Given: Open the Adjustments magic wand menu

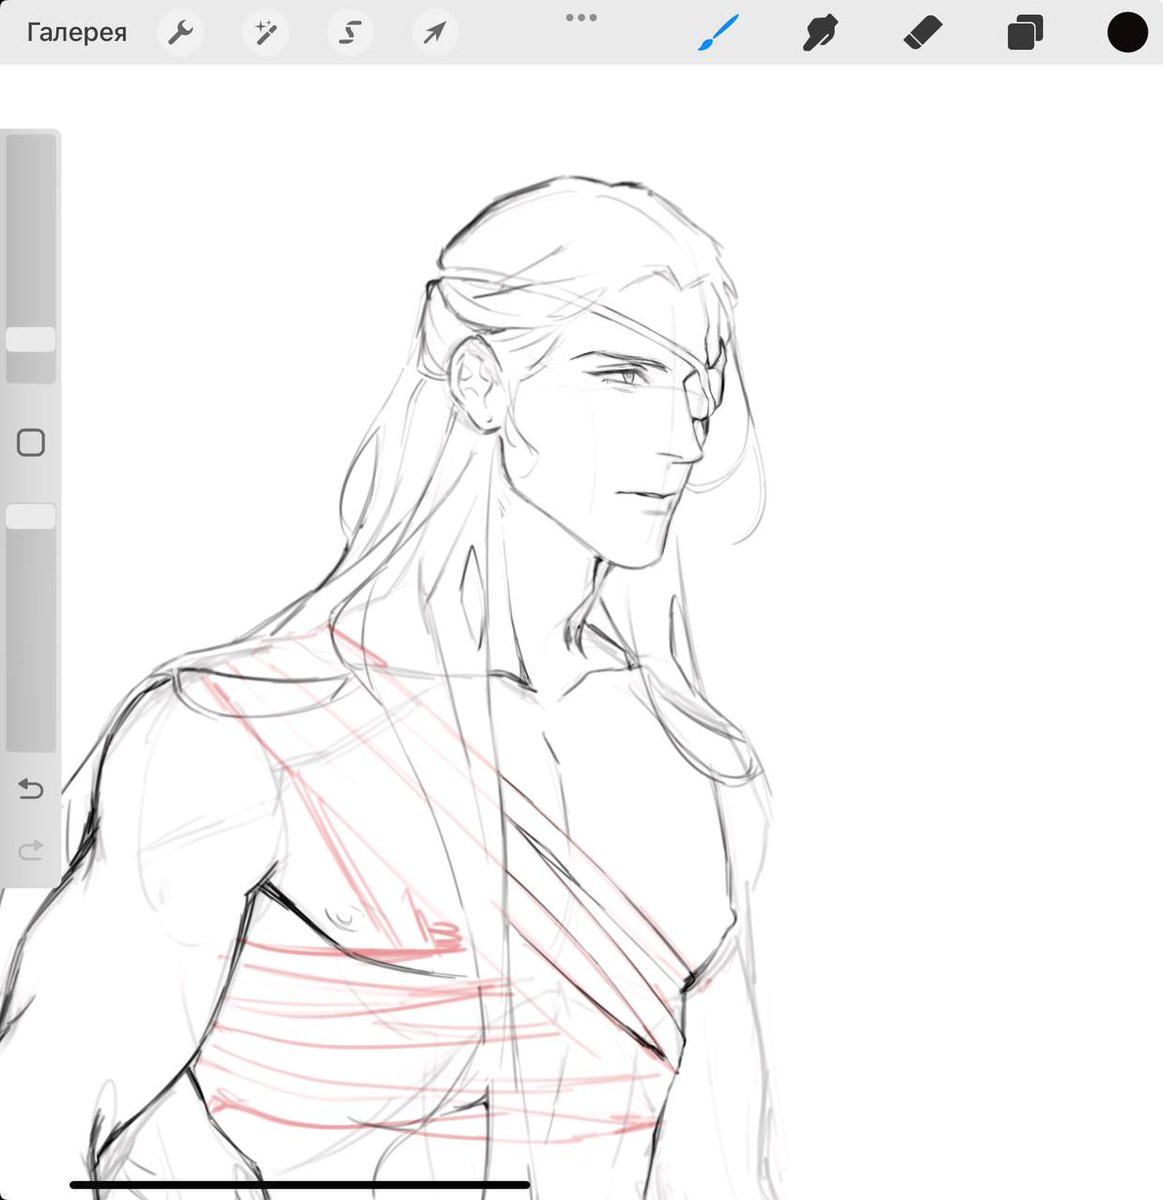Looking at the screenshot, I should click(x=265, y=33).
